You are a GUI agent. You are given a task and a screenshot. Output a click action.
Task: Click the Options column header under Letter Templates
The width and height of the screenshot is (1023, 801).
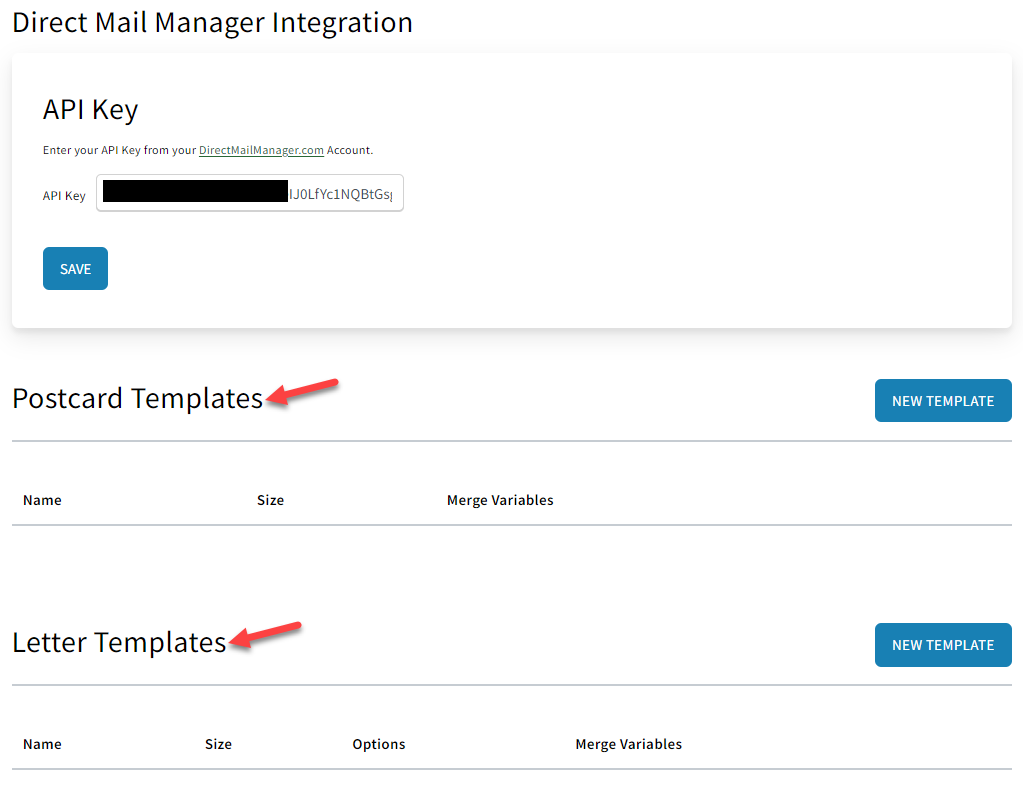tap(378, 744)
